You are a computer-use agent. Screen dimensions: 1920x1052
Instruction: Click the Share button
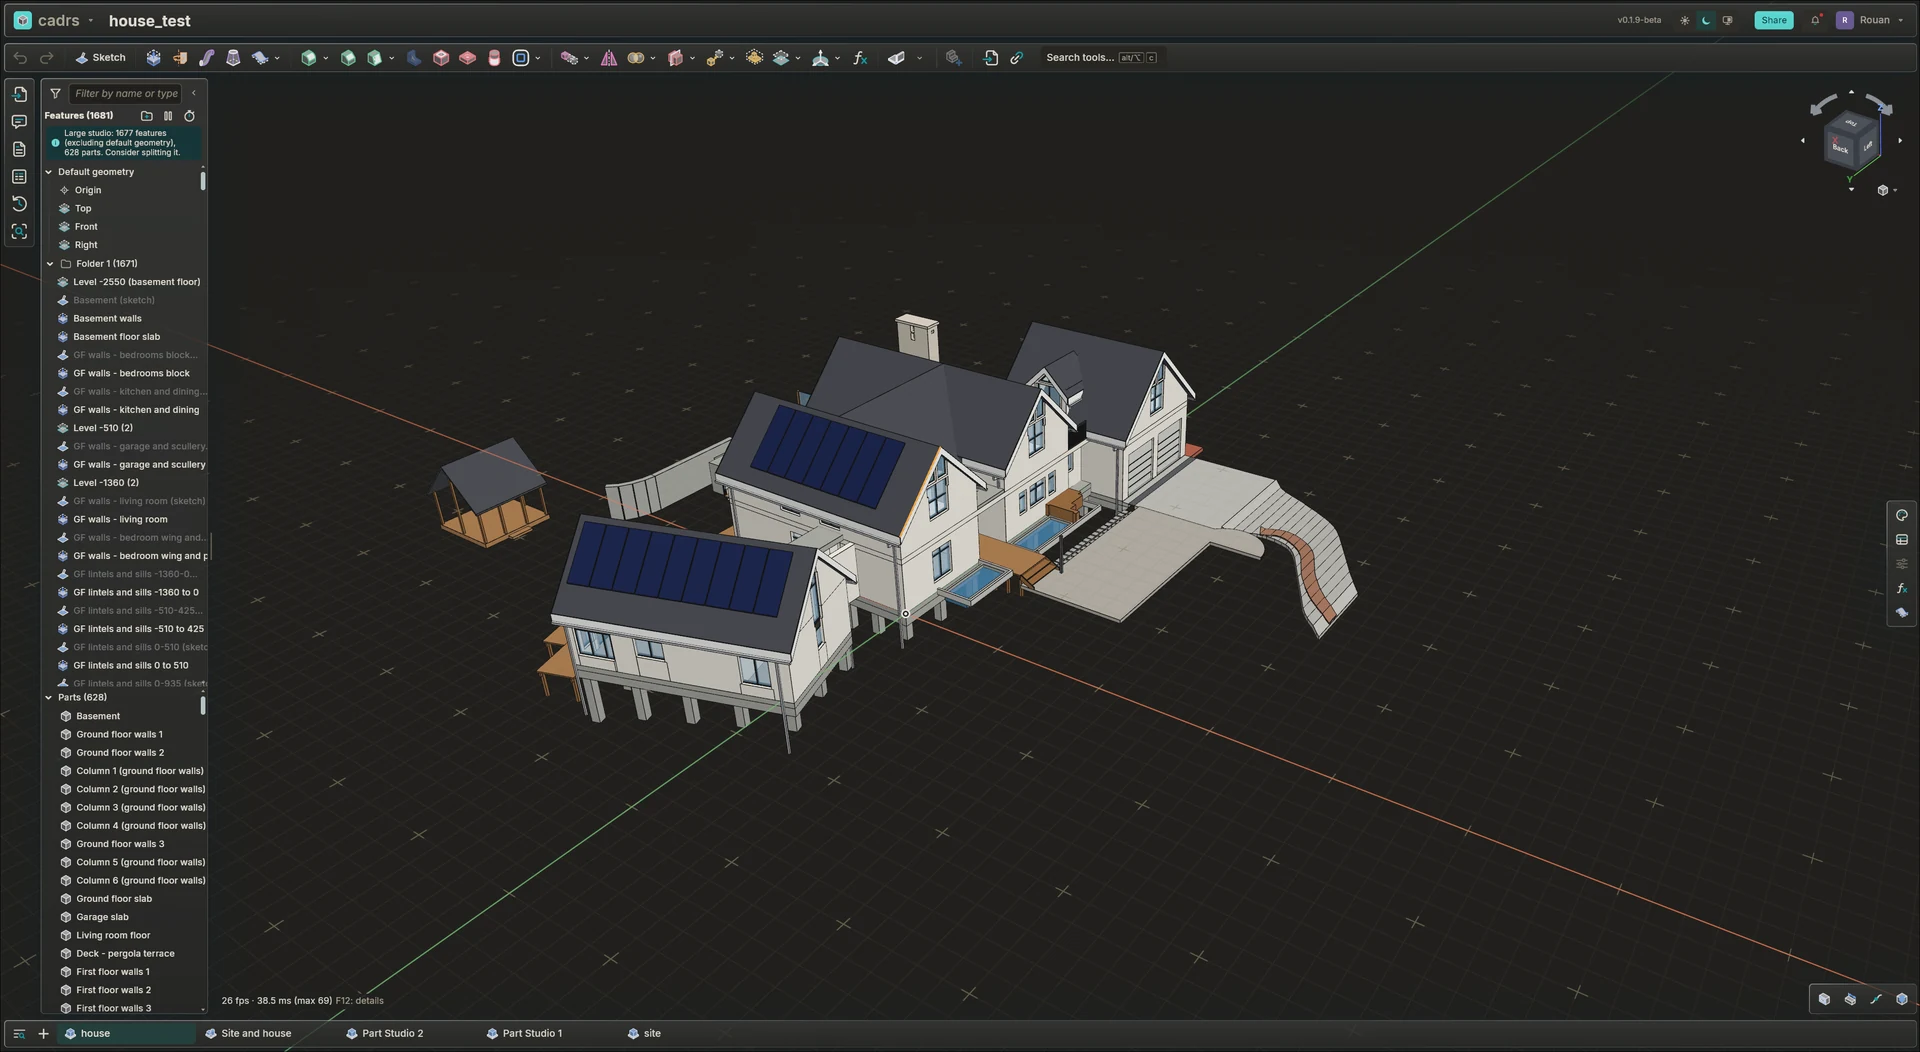click(1773, 20)
